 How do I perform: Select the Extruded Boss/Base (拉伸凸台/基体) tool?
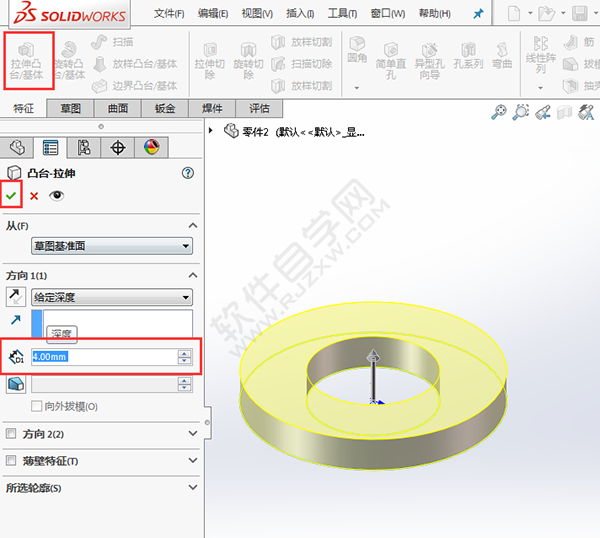27,61
